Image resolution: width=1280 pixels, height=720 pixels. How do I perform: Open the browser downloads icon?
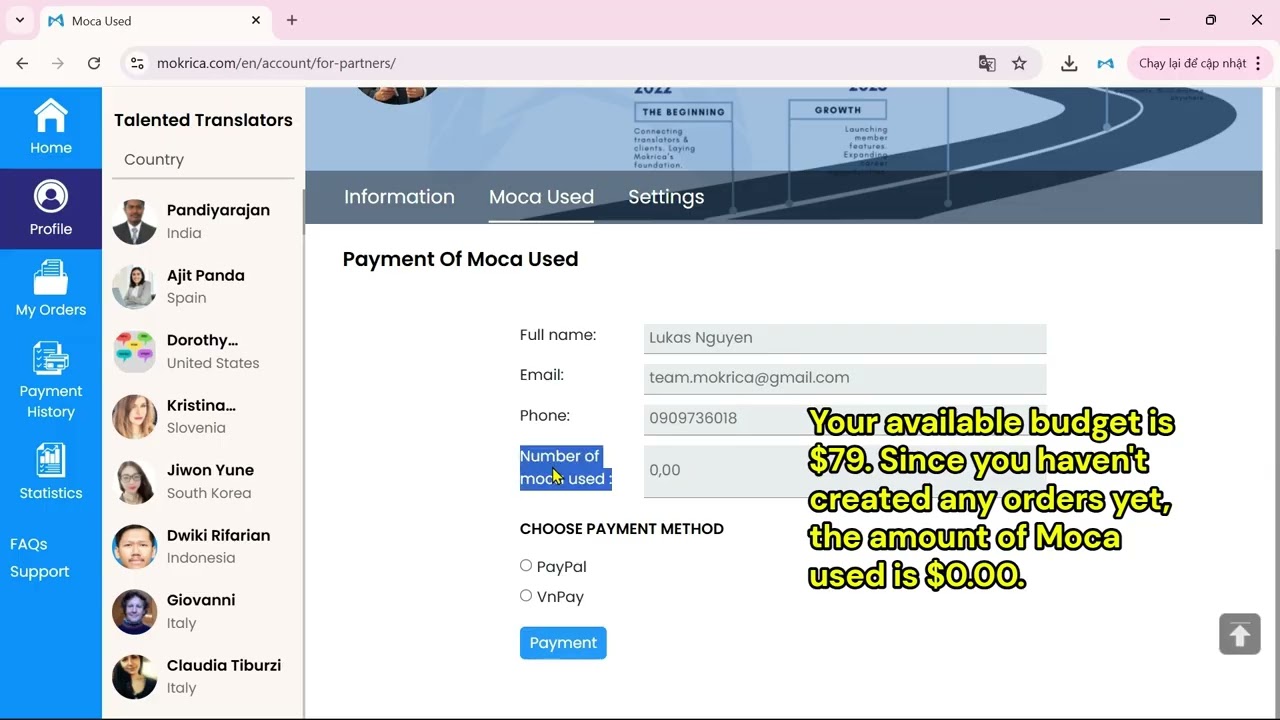point(1069,63)
